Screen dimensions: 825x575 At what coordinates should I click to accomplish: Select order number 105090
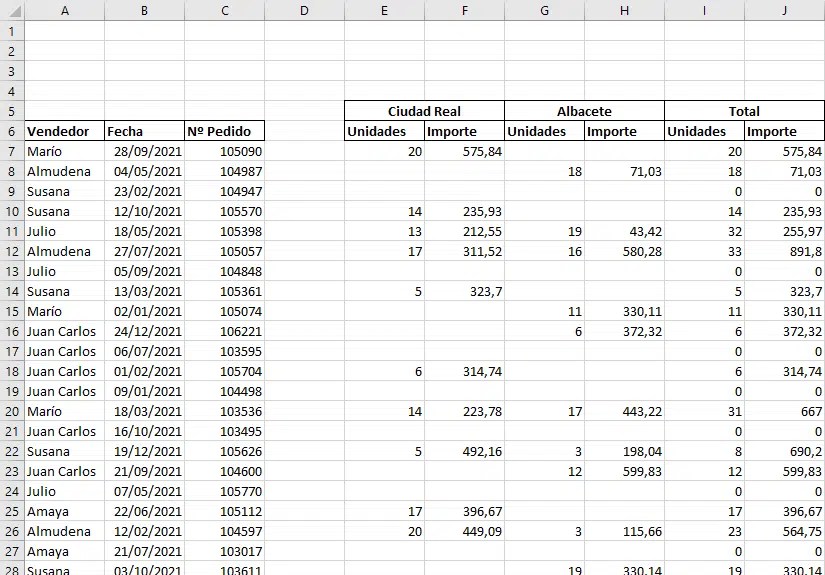225,152
